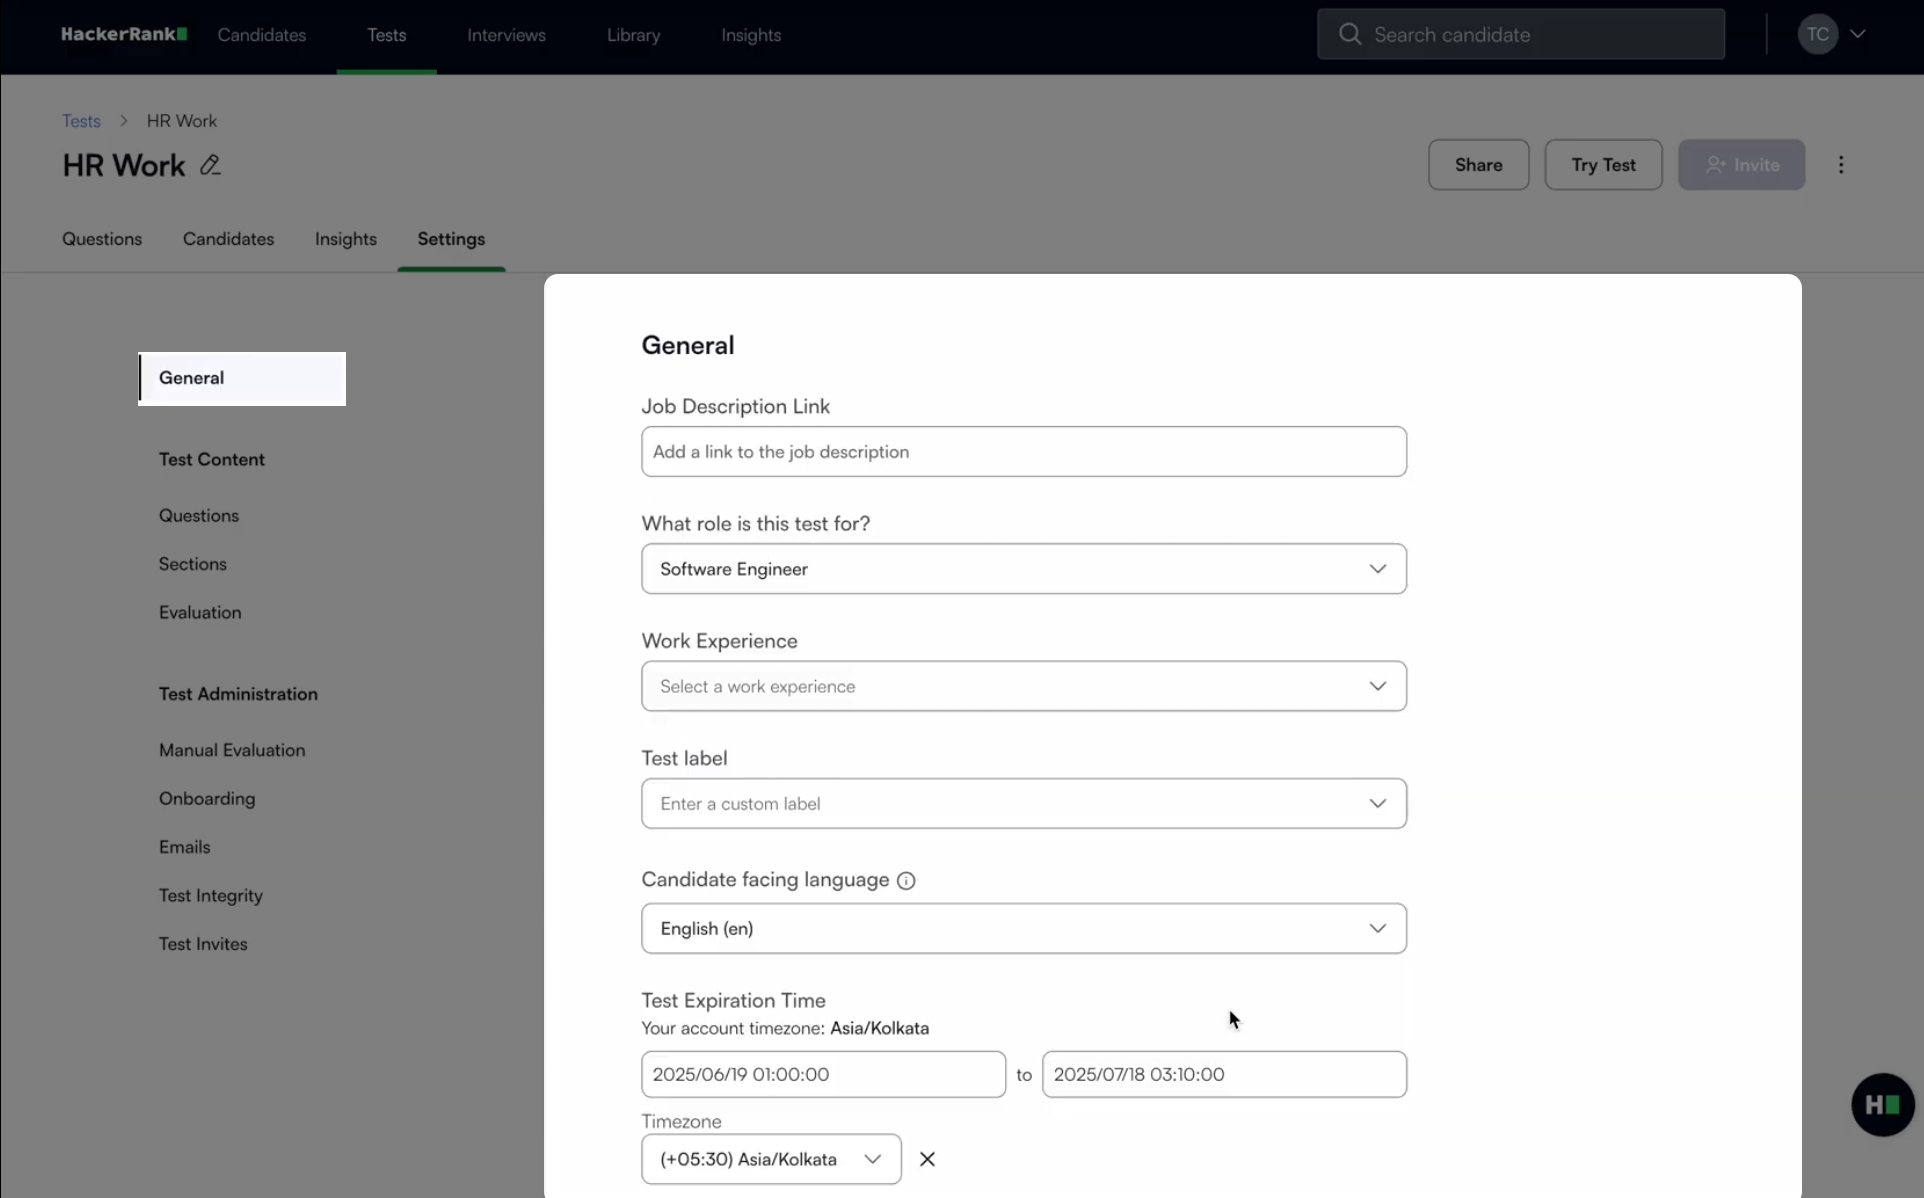This screenshot has height=1198, width=1924.
Task: Go to Test Integrity settings section
Action: click(x=210, y=896)
